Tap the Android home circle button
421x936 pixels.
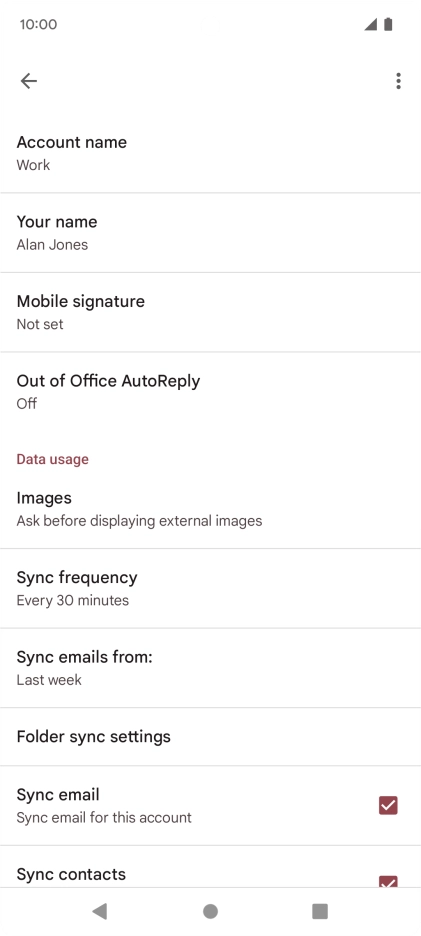click(210, 911)
